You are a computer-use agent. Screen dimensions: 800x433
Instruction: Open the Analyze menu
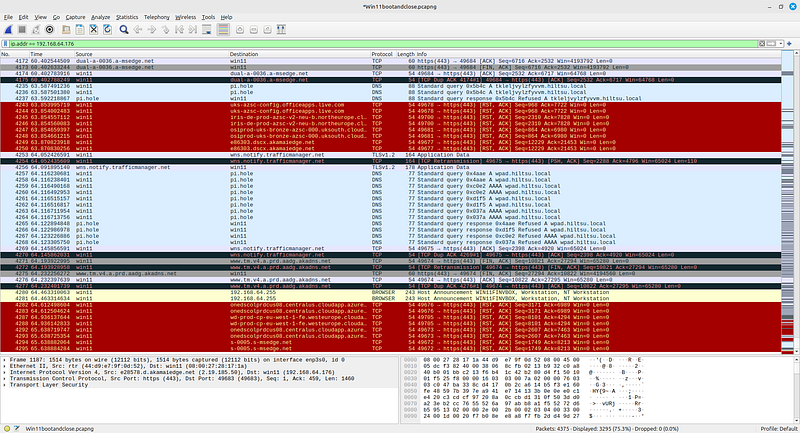coord(101,17)
